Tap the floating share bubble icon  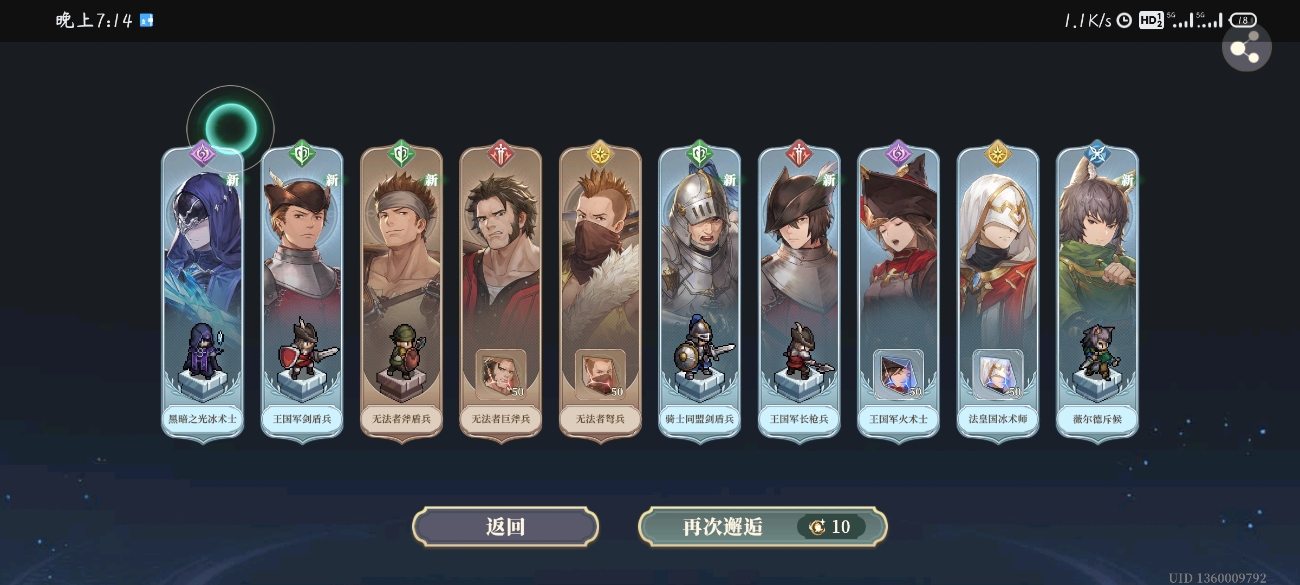(x=1246, y=47)
